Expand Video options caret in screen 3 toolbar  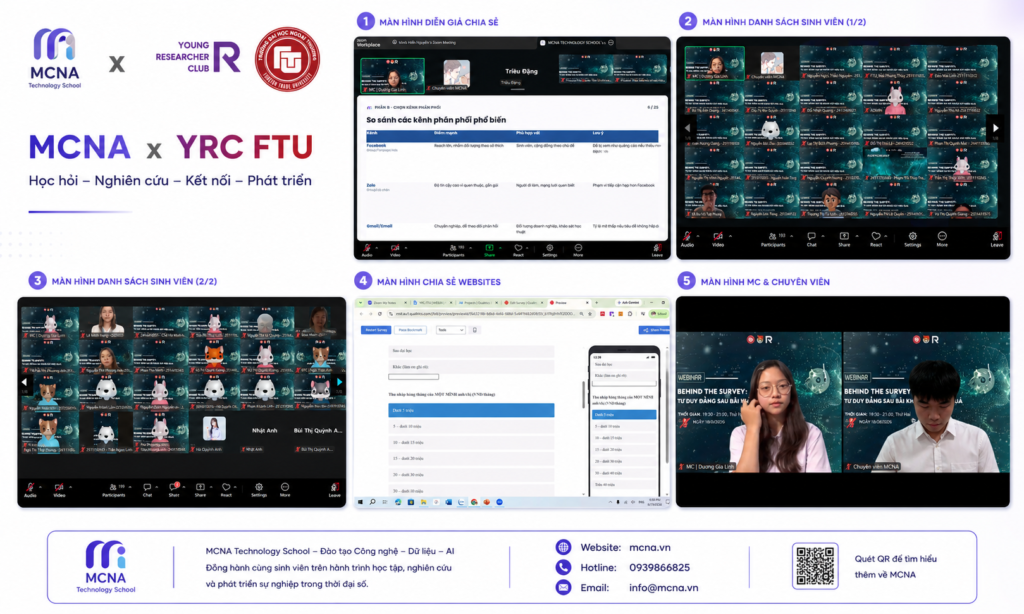pos(71,487)
